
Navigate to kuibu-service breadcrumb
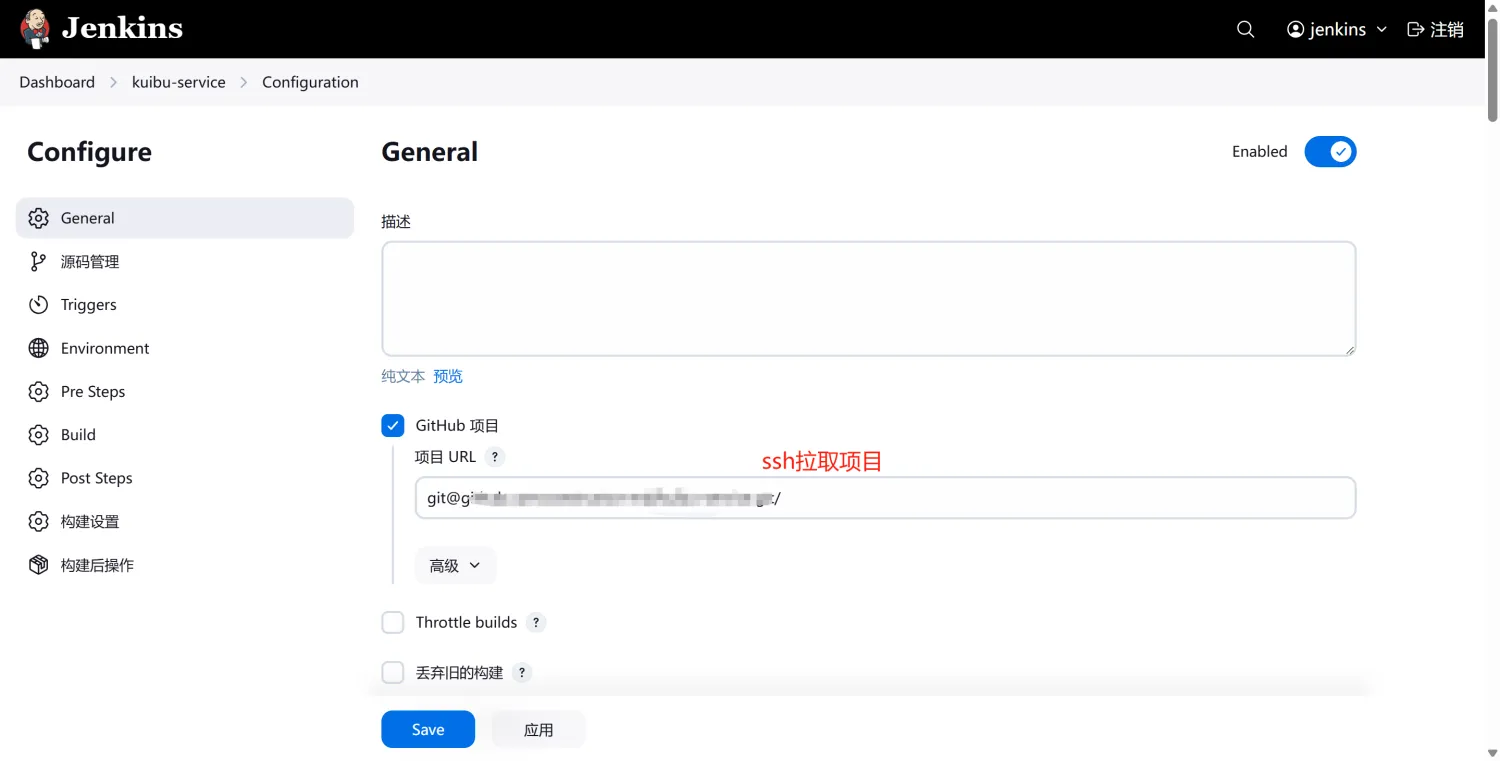[178, 82]
